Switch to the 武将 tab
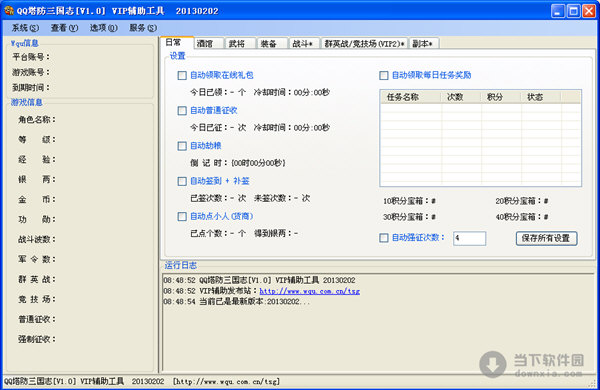Viewport: 600px width, 390px height. click(240, 44)
